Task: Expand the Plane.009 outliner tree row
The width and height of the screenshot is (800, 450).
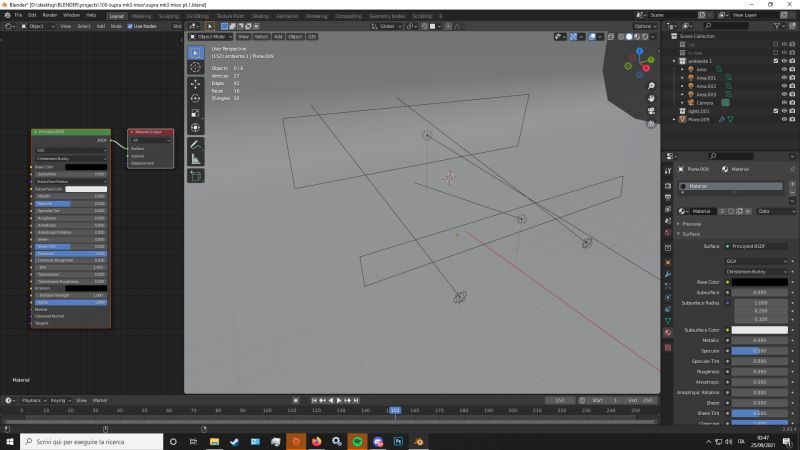Action: tap(674, 119)
